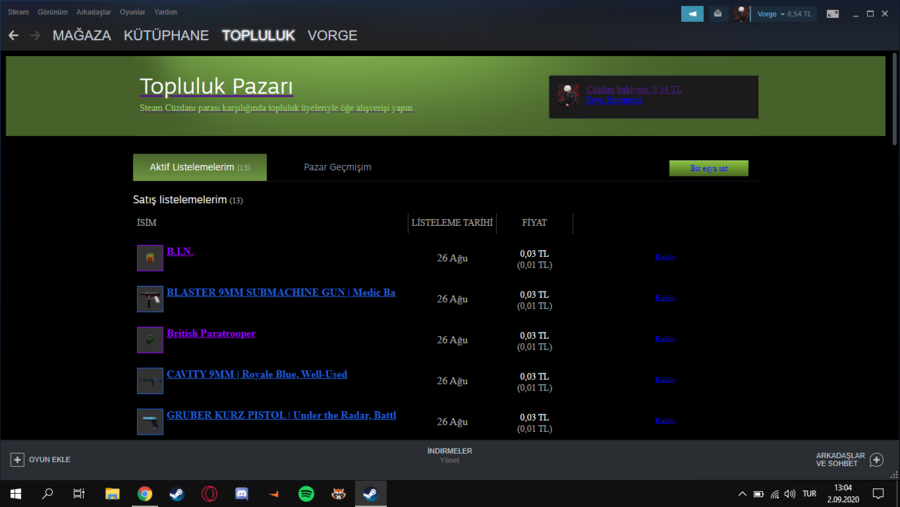
Task: Open the notifications inbox icon
Action: [x=717, y=14]
